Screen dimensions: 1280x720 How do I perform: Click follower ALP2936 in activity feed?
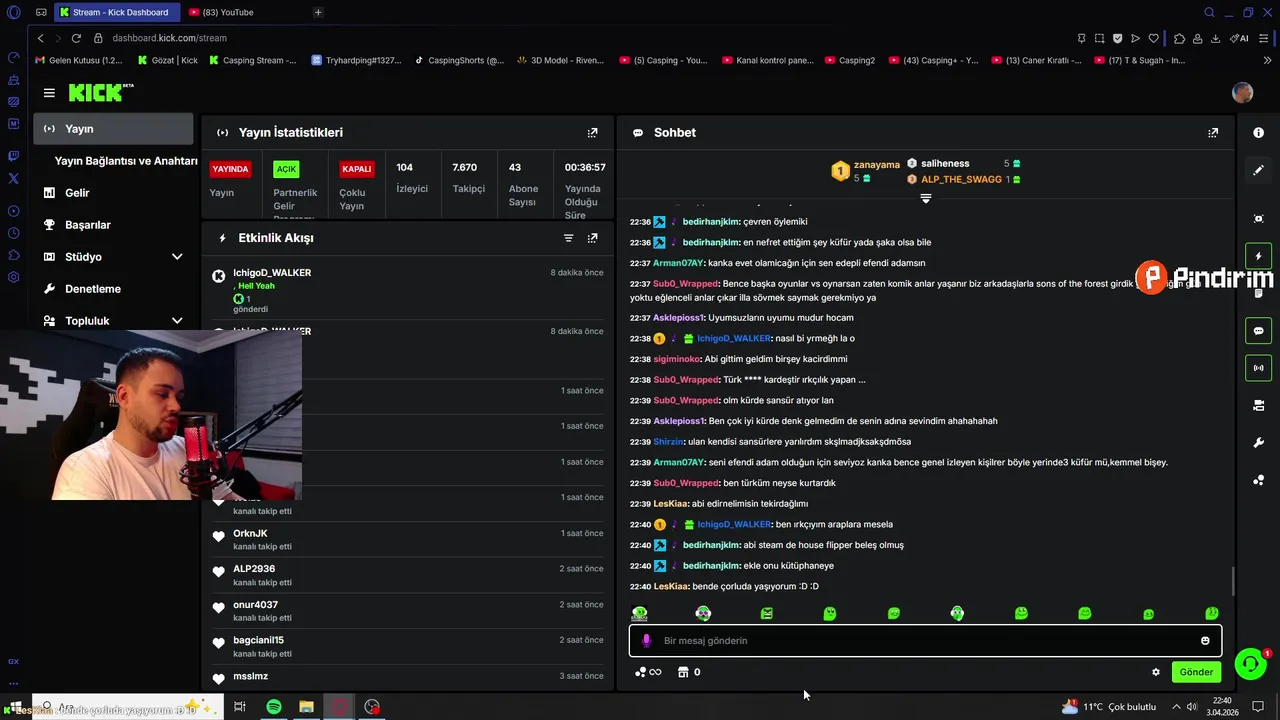click(254, 569)
